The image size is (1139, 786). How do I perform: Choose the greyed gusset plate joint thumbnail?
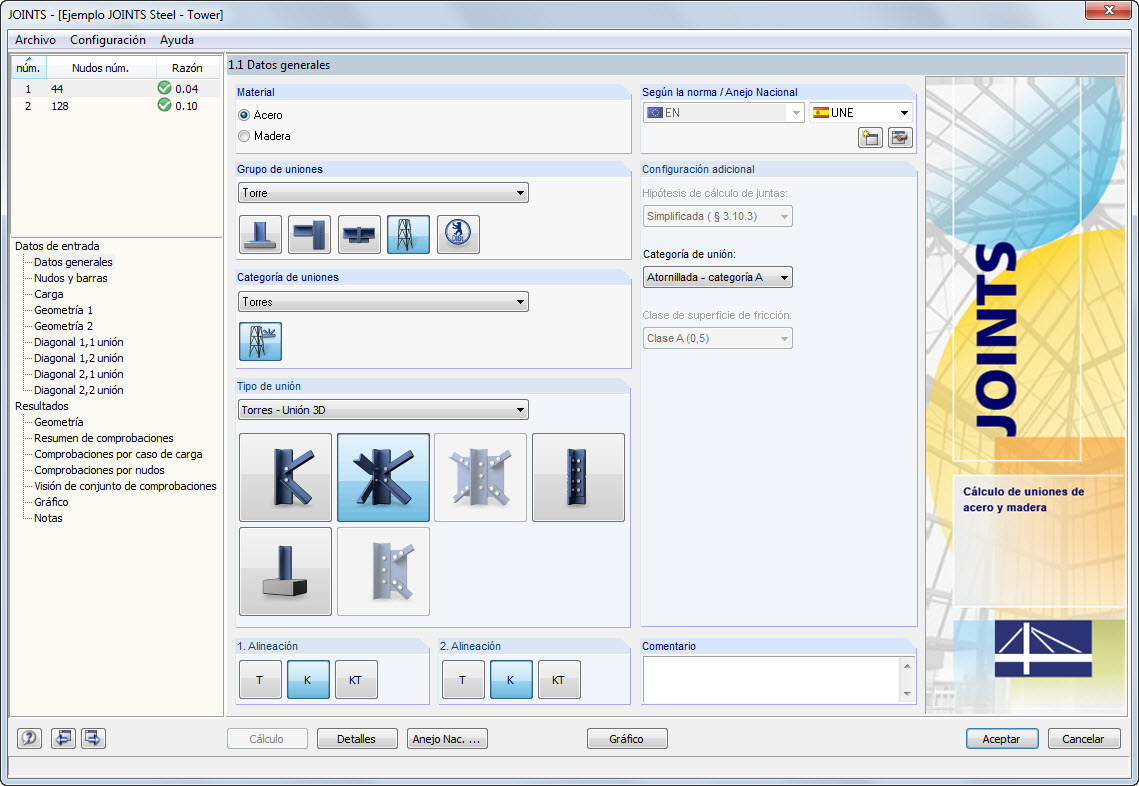480,477
